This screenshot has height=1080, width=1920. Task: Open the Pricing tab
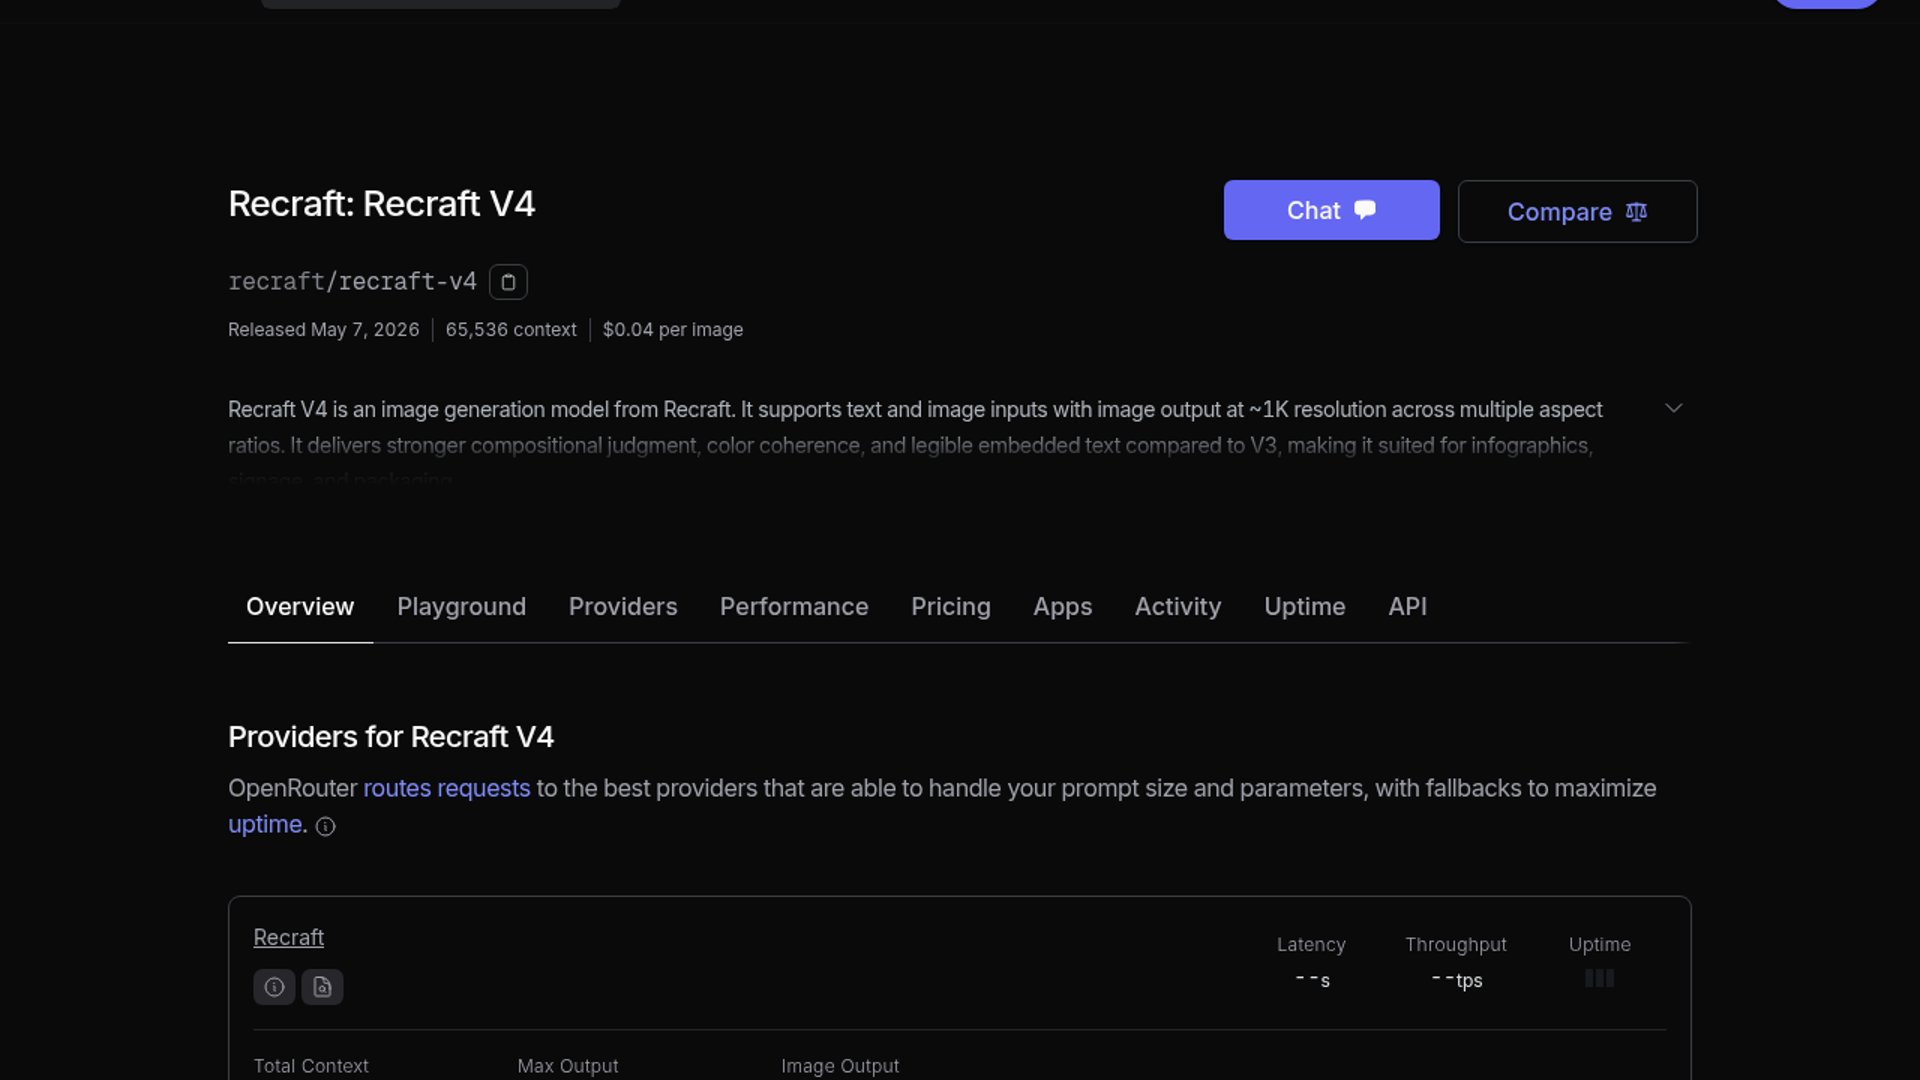pos(950,607)
